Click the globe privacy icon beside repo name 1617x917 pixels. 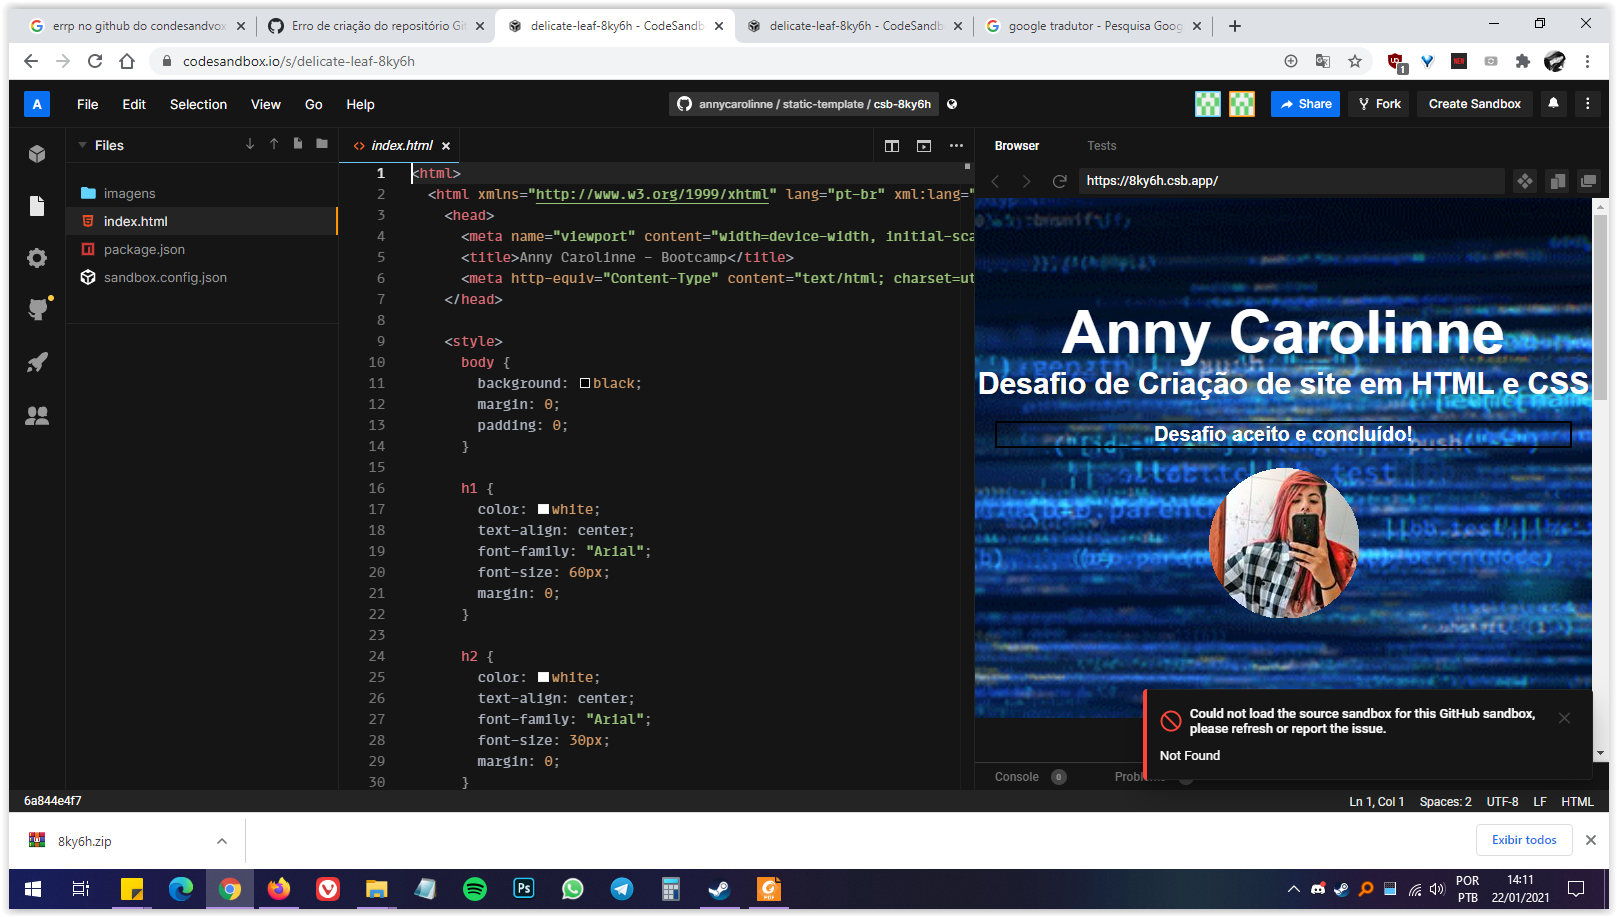coord(952,104)
